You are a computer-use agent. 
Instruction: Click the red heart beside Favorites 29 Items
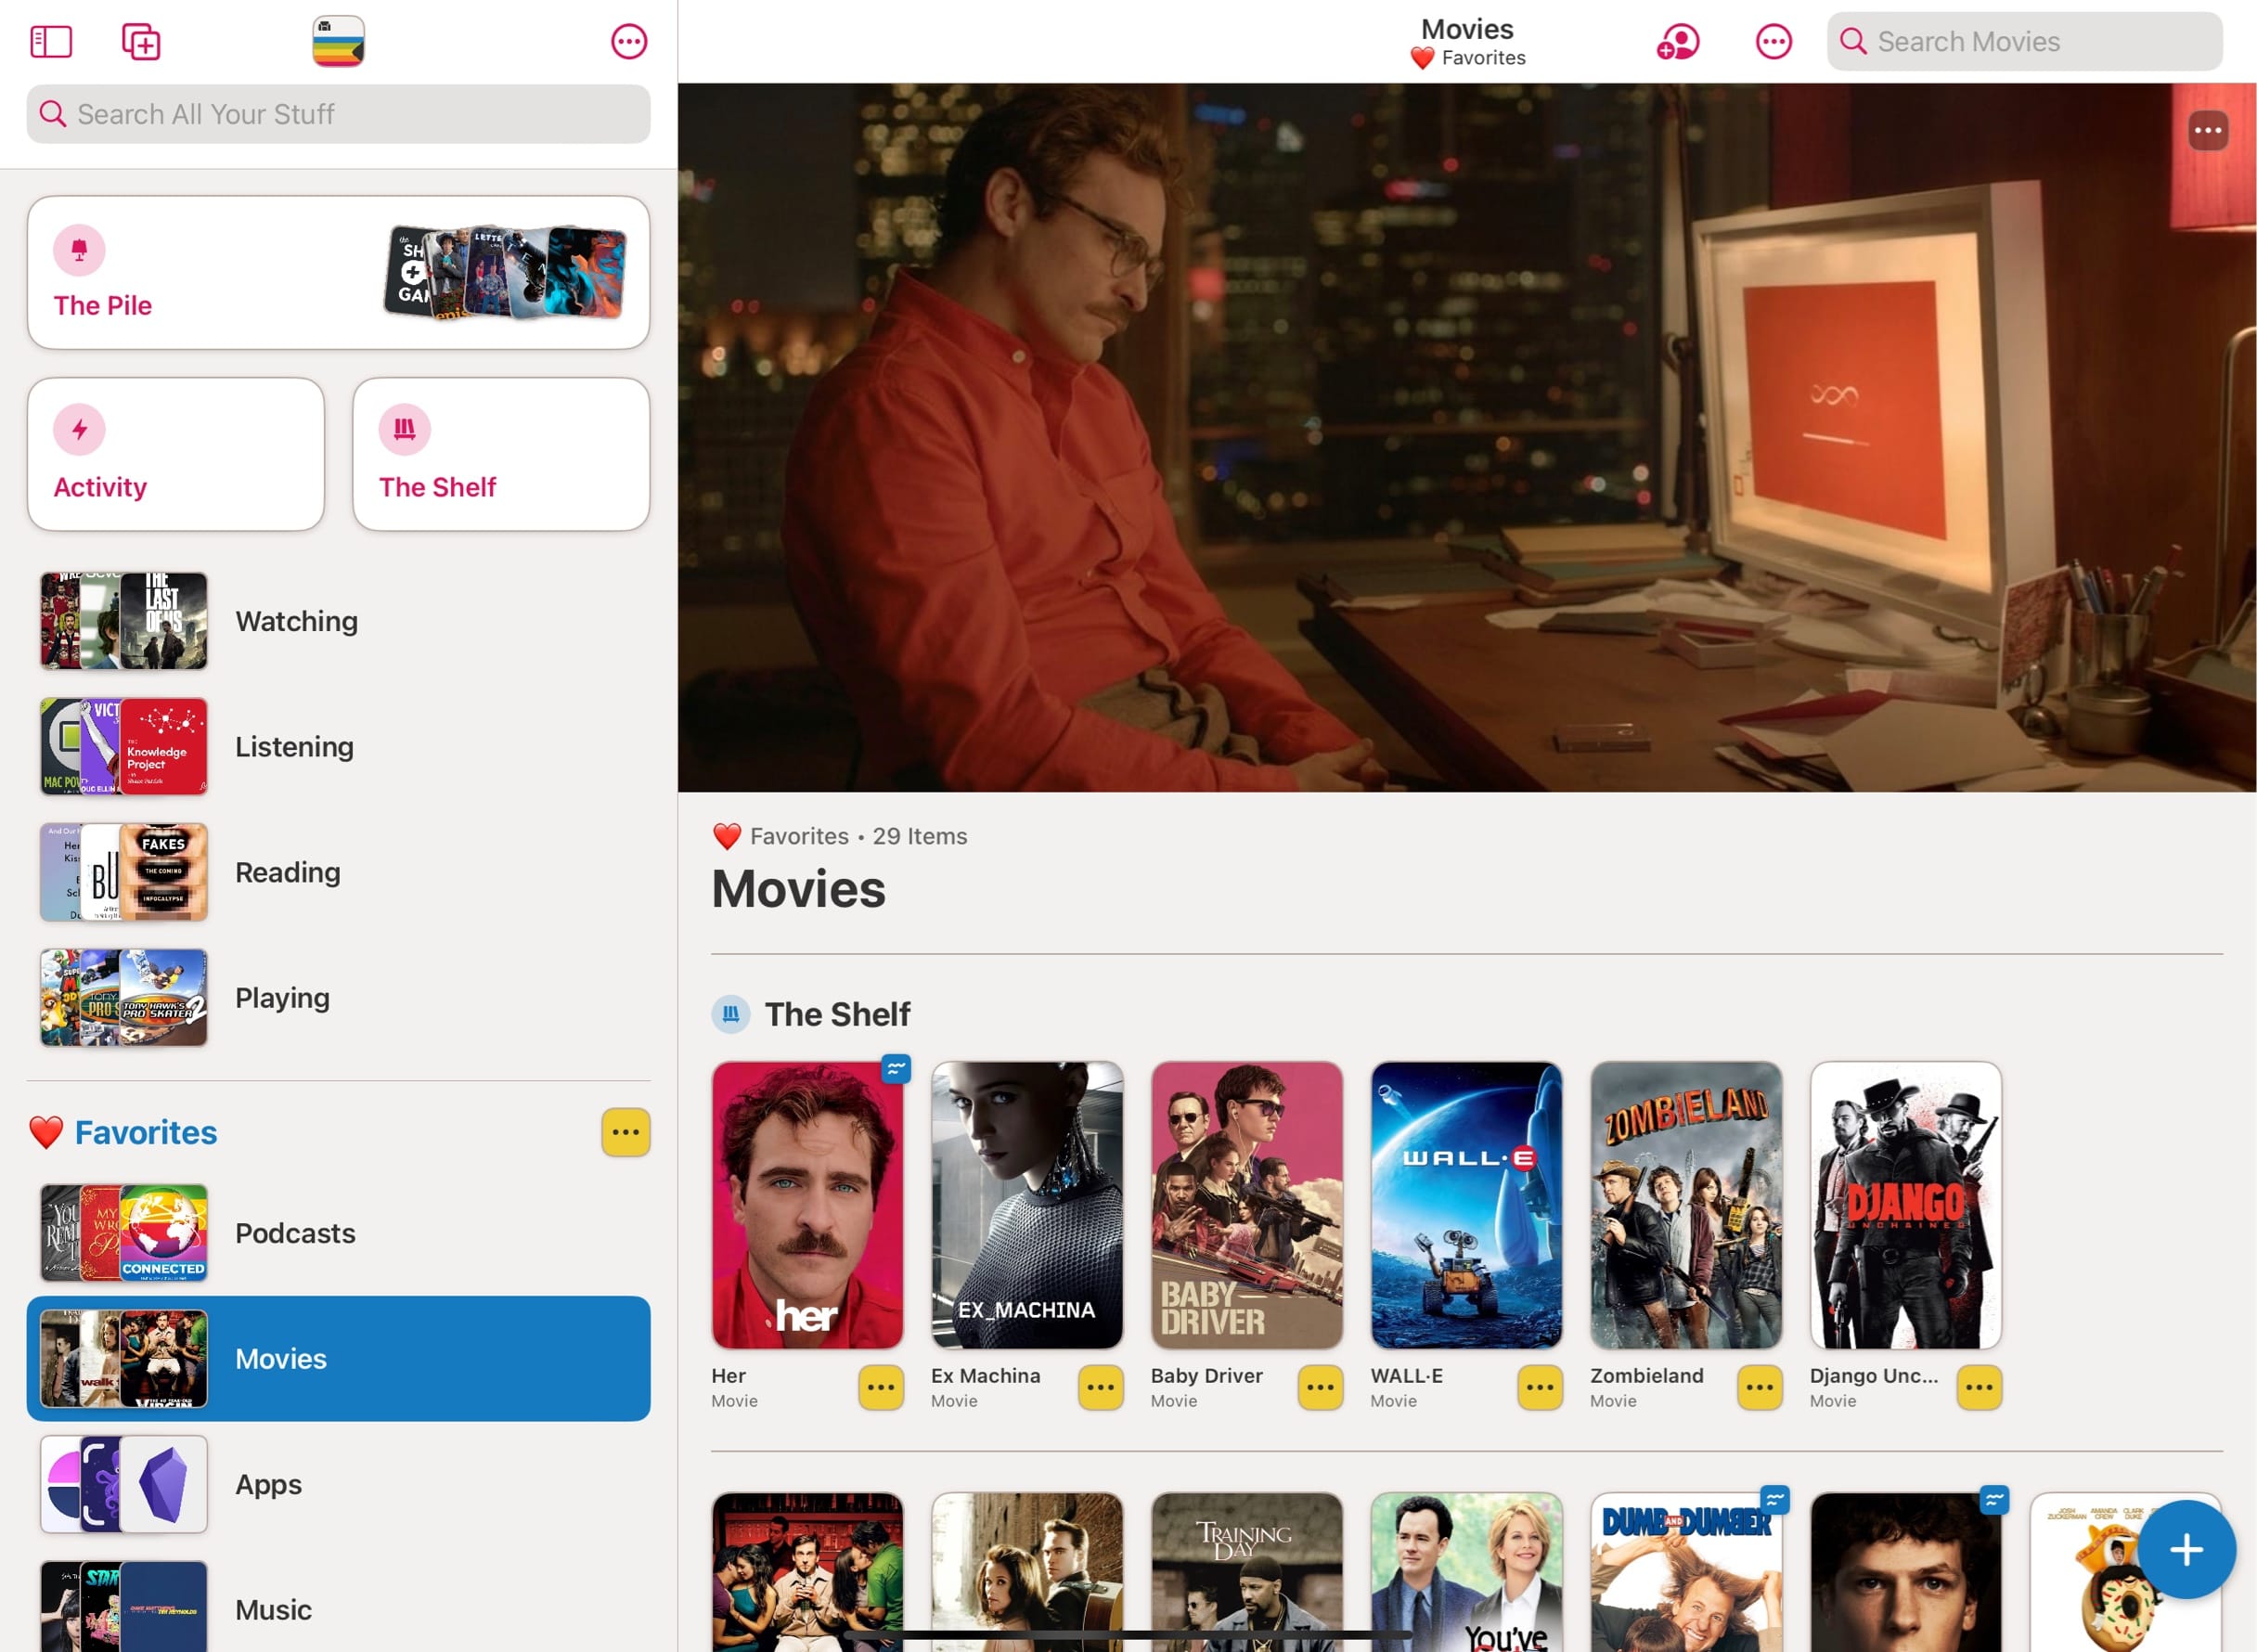coord(727,836)
